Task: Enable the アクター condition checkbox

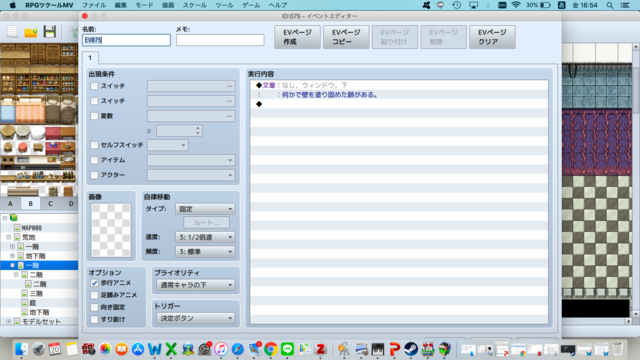Action: [94, 175]
